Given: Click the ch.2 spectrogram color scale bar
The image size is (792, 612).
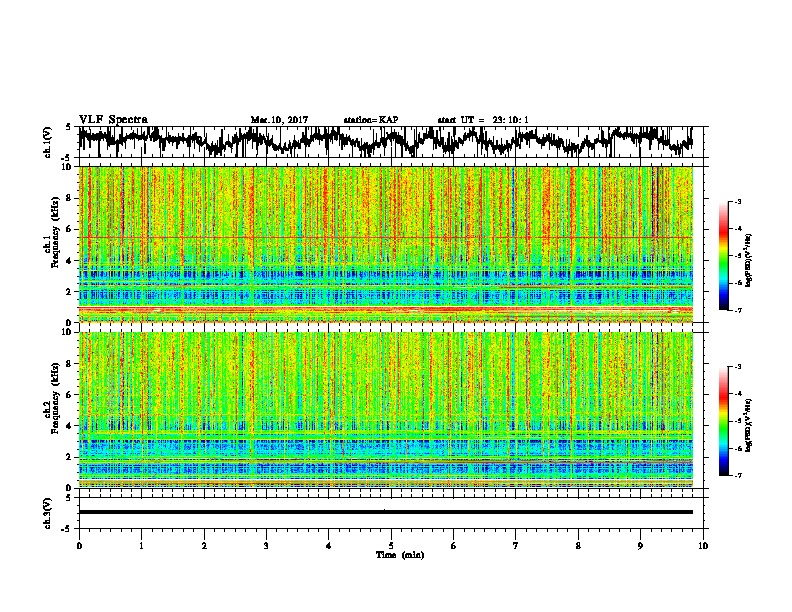Looking at the screenshot, I should pos(724,421).
